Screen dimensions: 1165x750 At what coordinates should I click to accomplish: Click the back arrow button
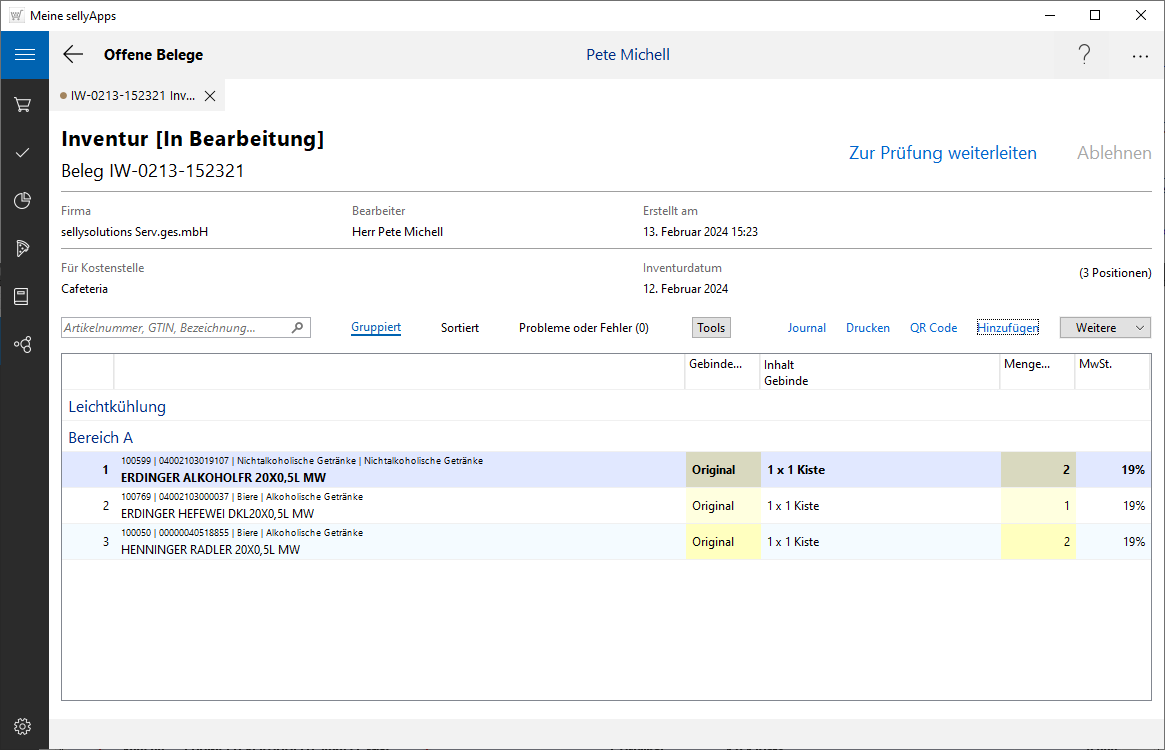[73, 55]
